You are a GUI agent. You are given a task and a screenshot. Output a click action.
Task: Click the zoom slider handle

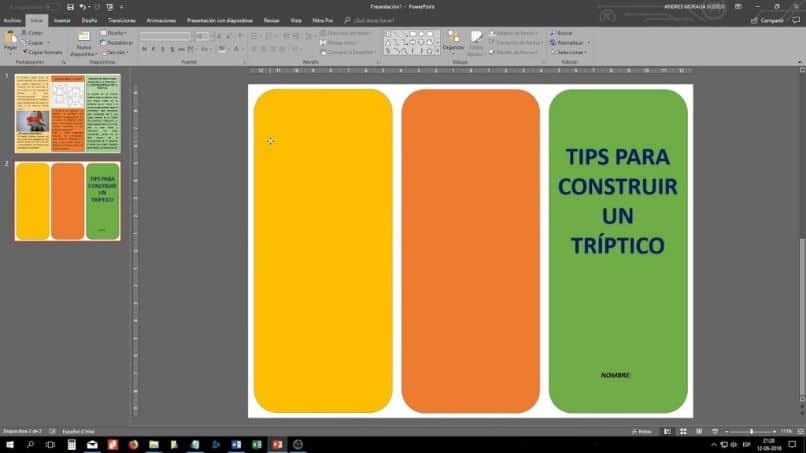(751, 431)
